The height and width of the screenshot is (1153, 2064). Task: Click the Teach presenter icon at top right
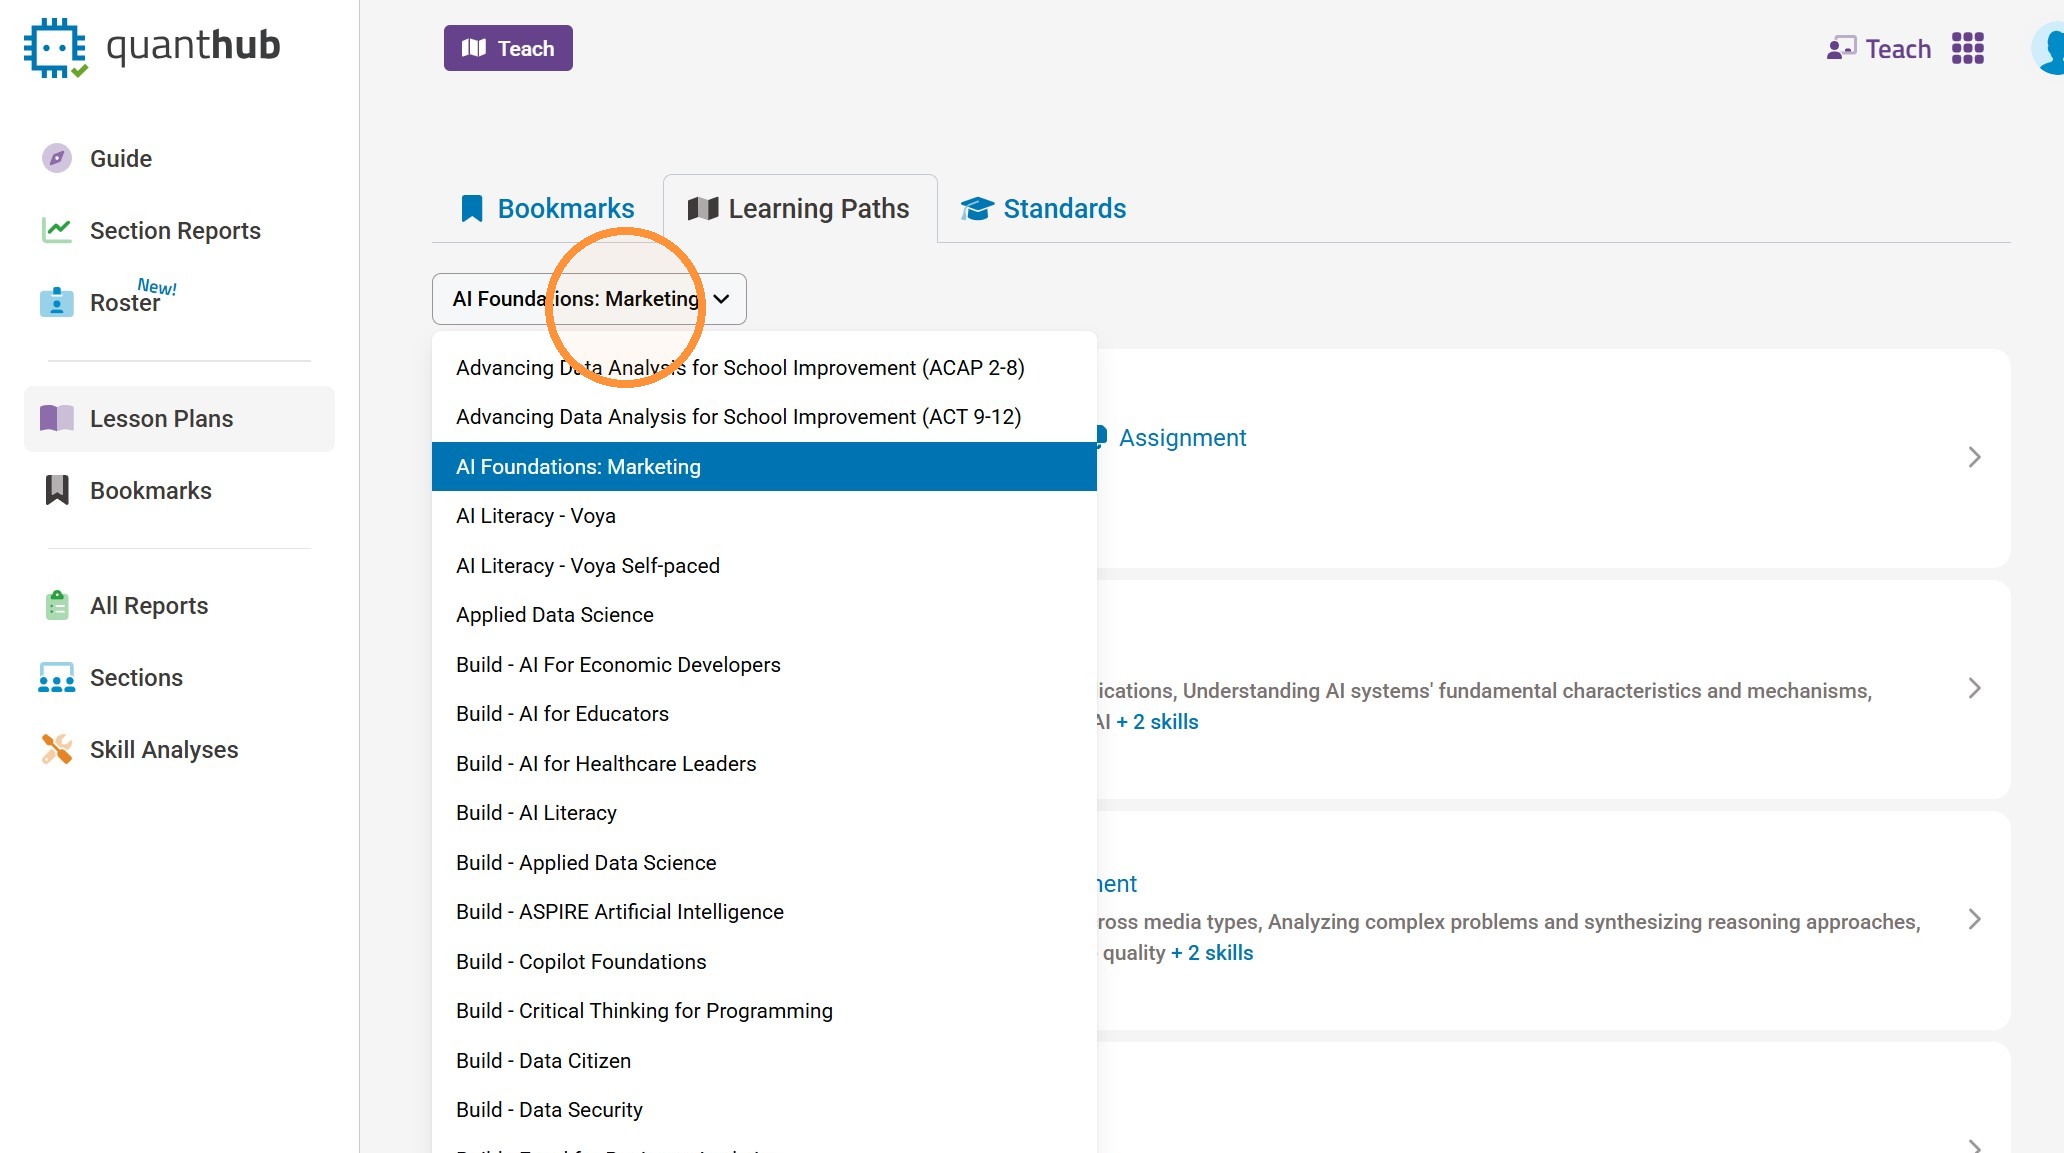[x=1841, y=48]
